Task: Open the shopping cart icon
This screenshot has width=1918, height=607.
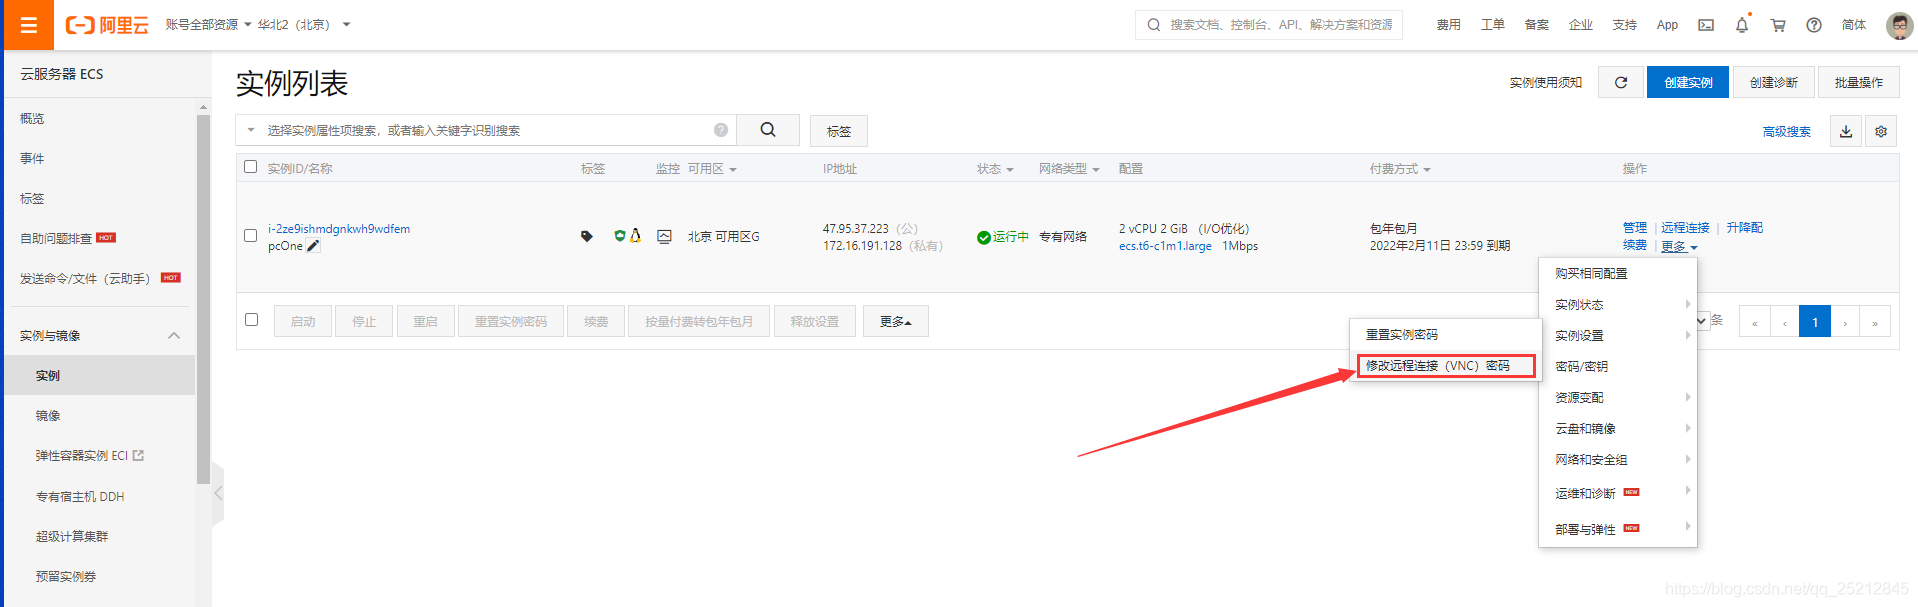Action: (1778, 25)
